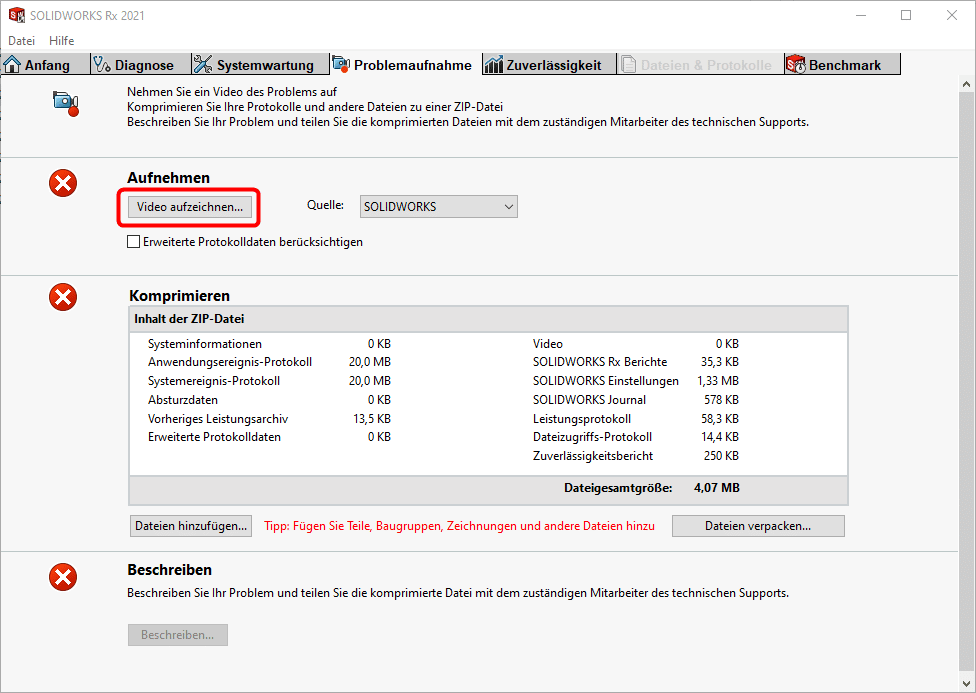Click the video camera recording icon
976x693 pixels.
[x=65, y=103]
